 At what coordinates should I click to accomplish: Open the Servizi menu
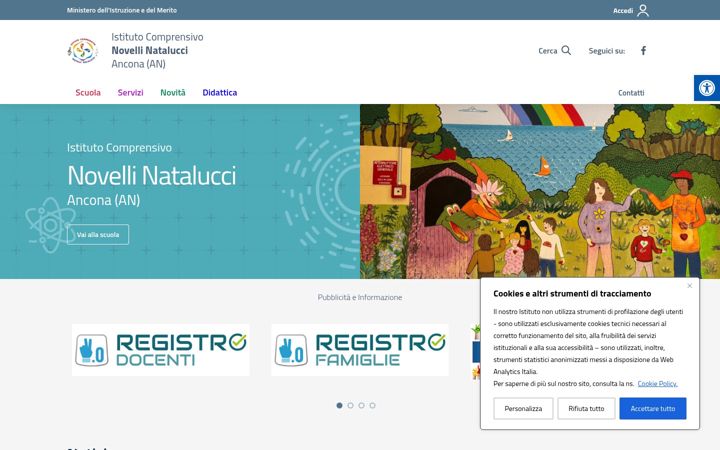[x=130, y=93]
